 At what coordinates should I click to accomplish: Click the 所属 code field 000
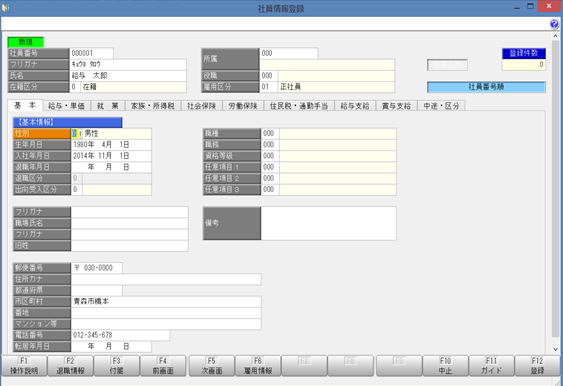[x=289, y=53]
